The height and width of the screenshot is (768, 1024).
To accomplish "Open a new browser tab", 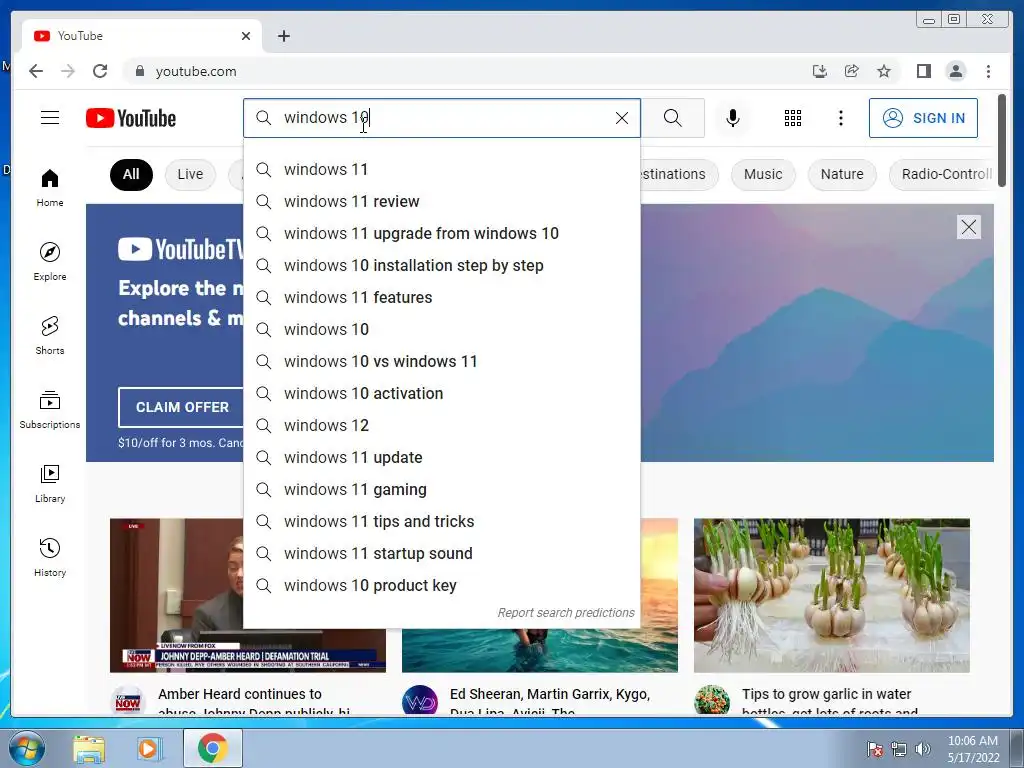I will [x=283, y=36].
